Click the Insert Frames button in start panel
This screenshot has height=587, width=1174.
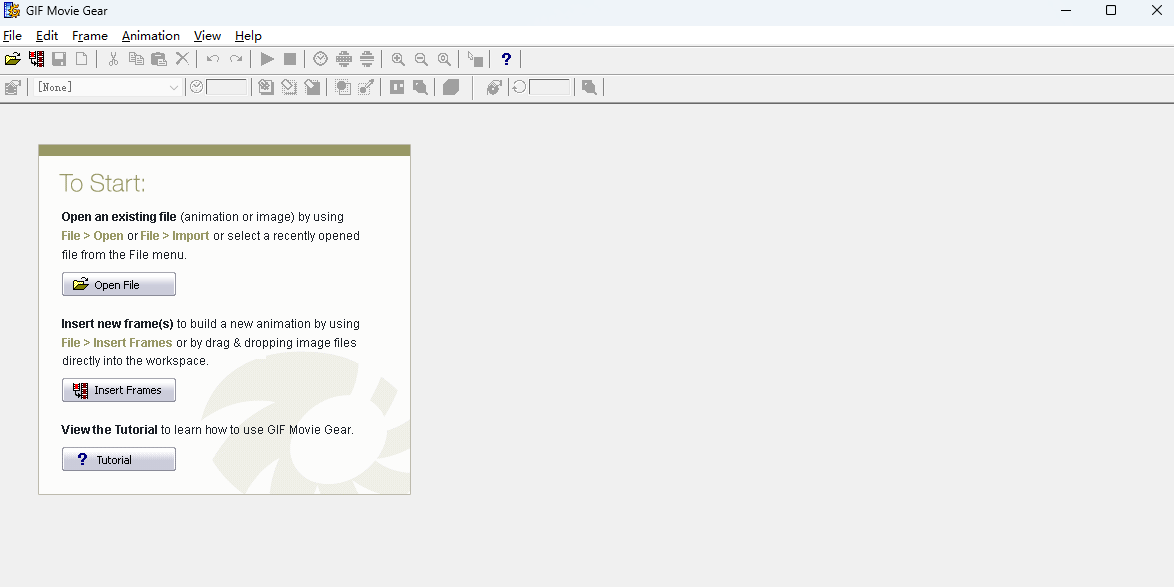click(x=119, y=390)
